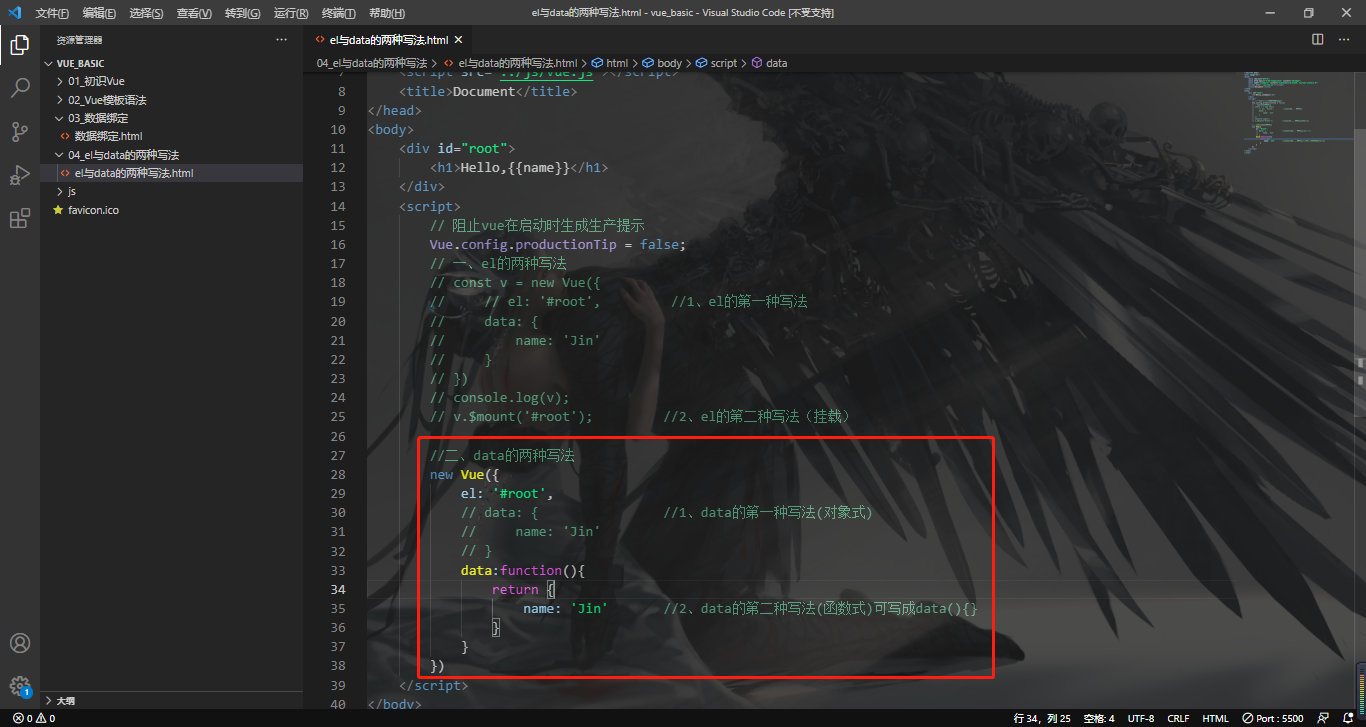Open Run and Debug view

click(x=19, y=175)
